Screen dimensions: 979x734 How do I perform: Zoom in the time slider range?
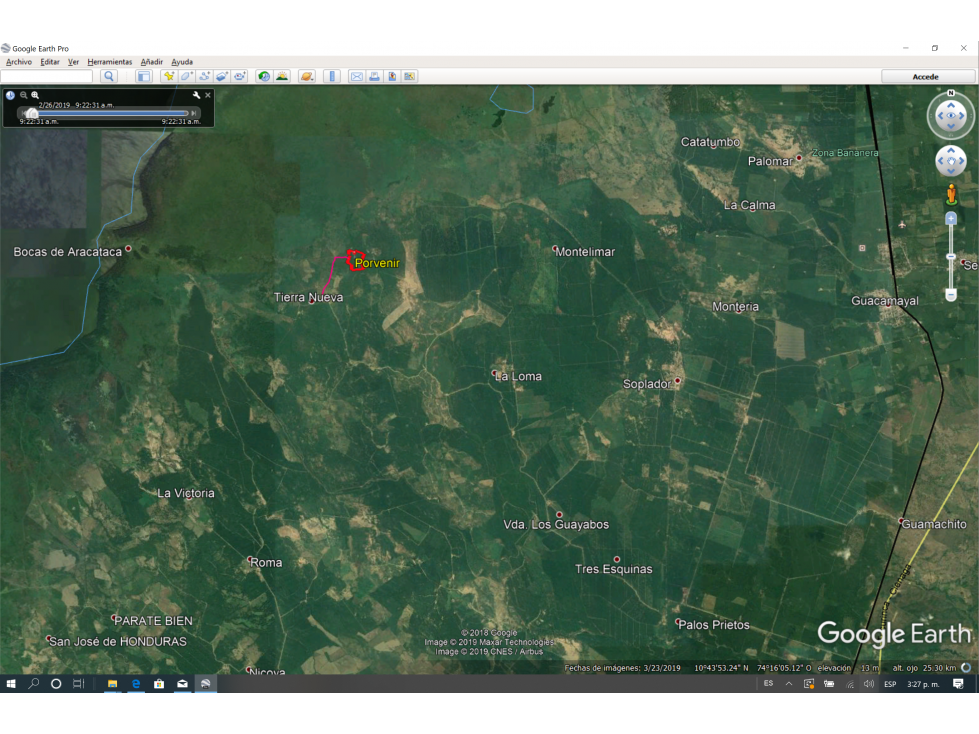(35, 95)
